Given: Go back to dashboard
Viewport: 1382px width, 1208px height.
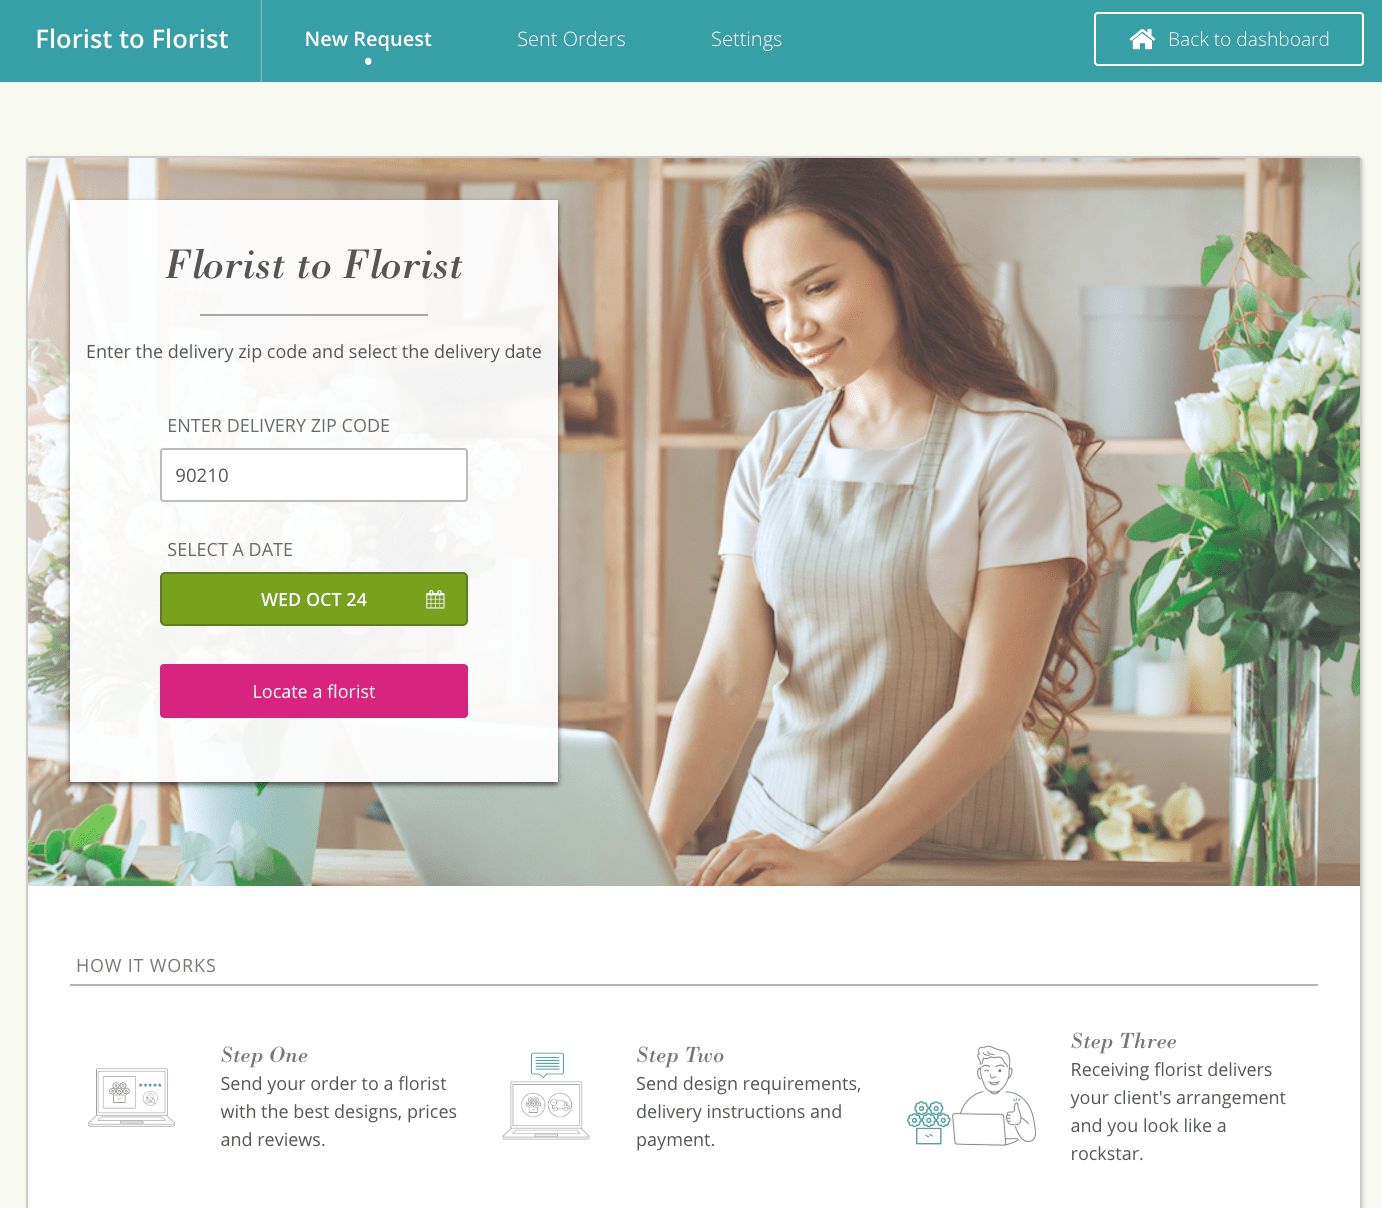Looking at the screenshot, I should [x=1229, y=39].
